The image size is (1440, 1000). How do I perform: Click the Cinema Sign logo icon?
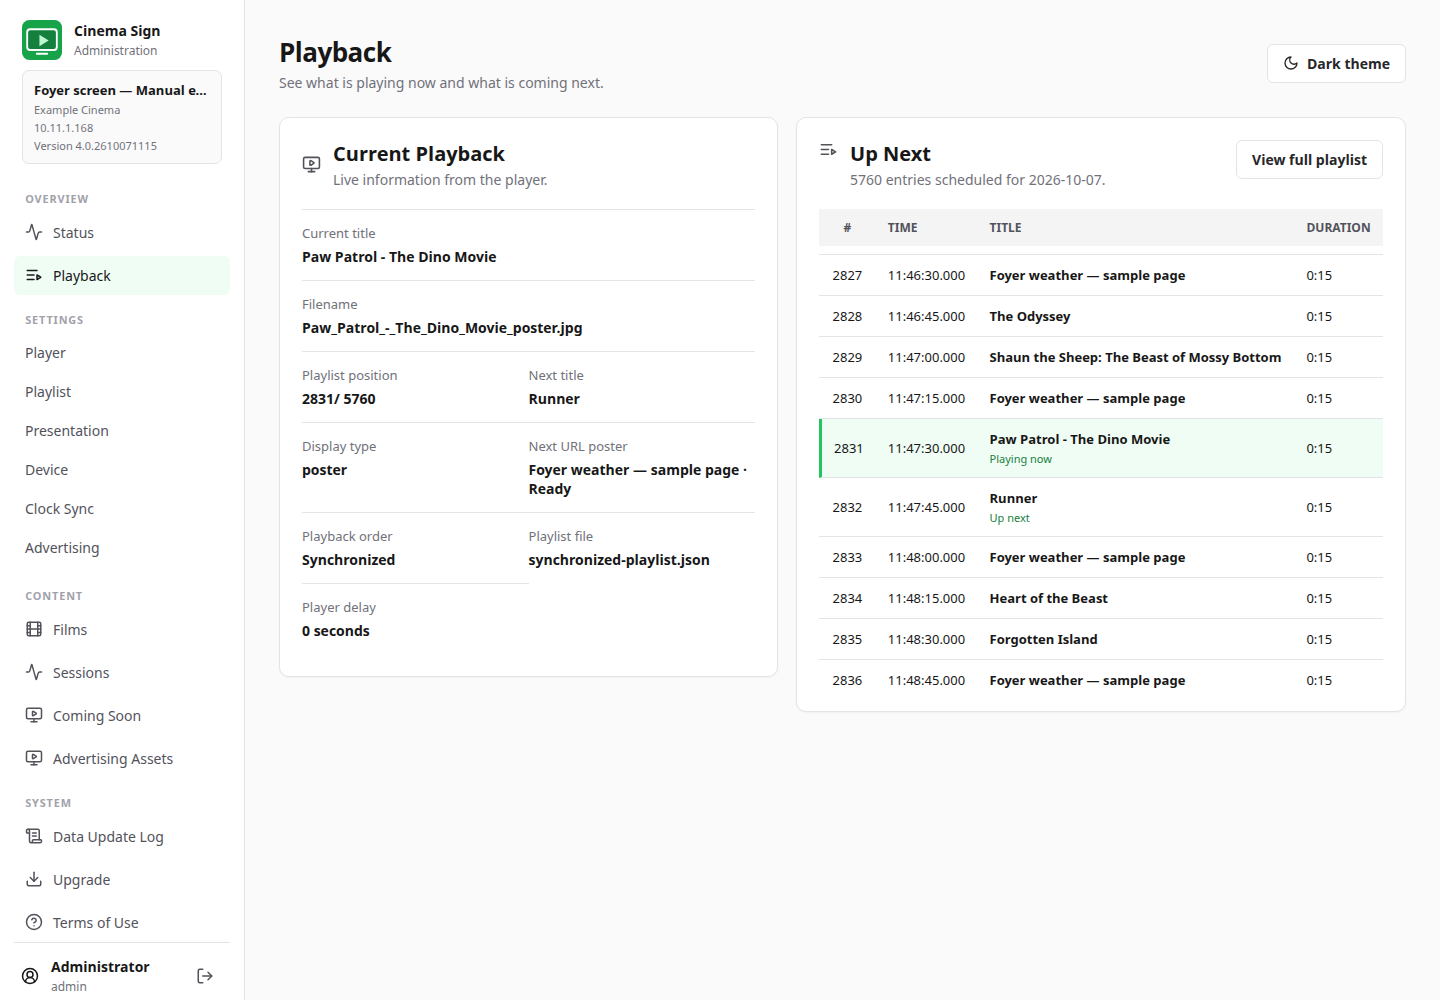(42, 40)
